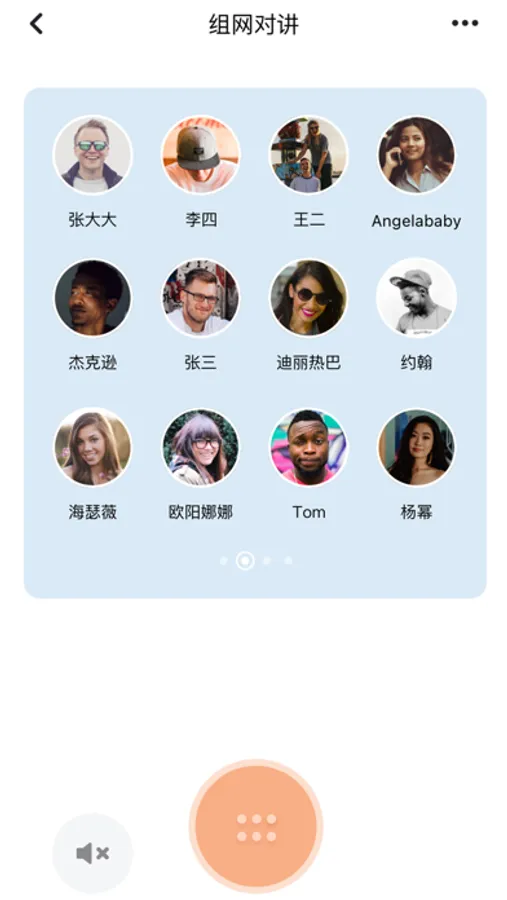Tap 欧阳娜娜's avatar
This screenshot has width=507, height=900.
coord(200,447)
